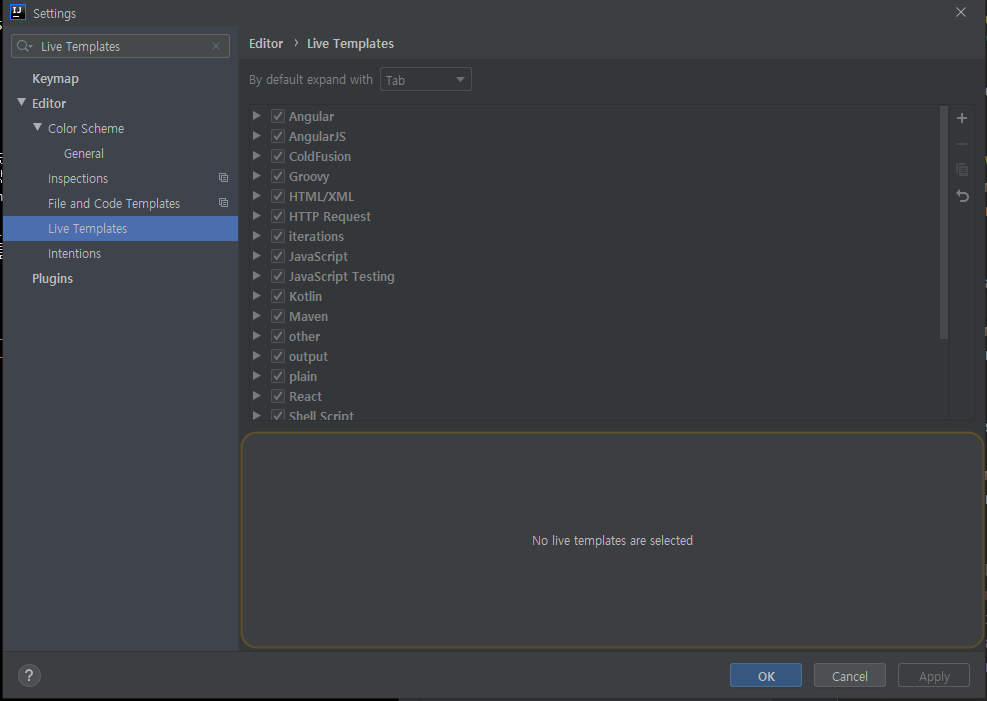Click the search magnifier icon
Image resolution: width=987 pixels, height=701 pixels.
point(24,47)
